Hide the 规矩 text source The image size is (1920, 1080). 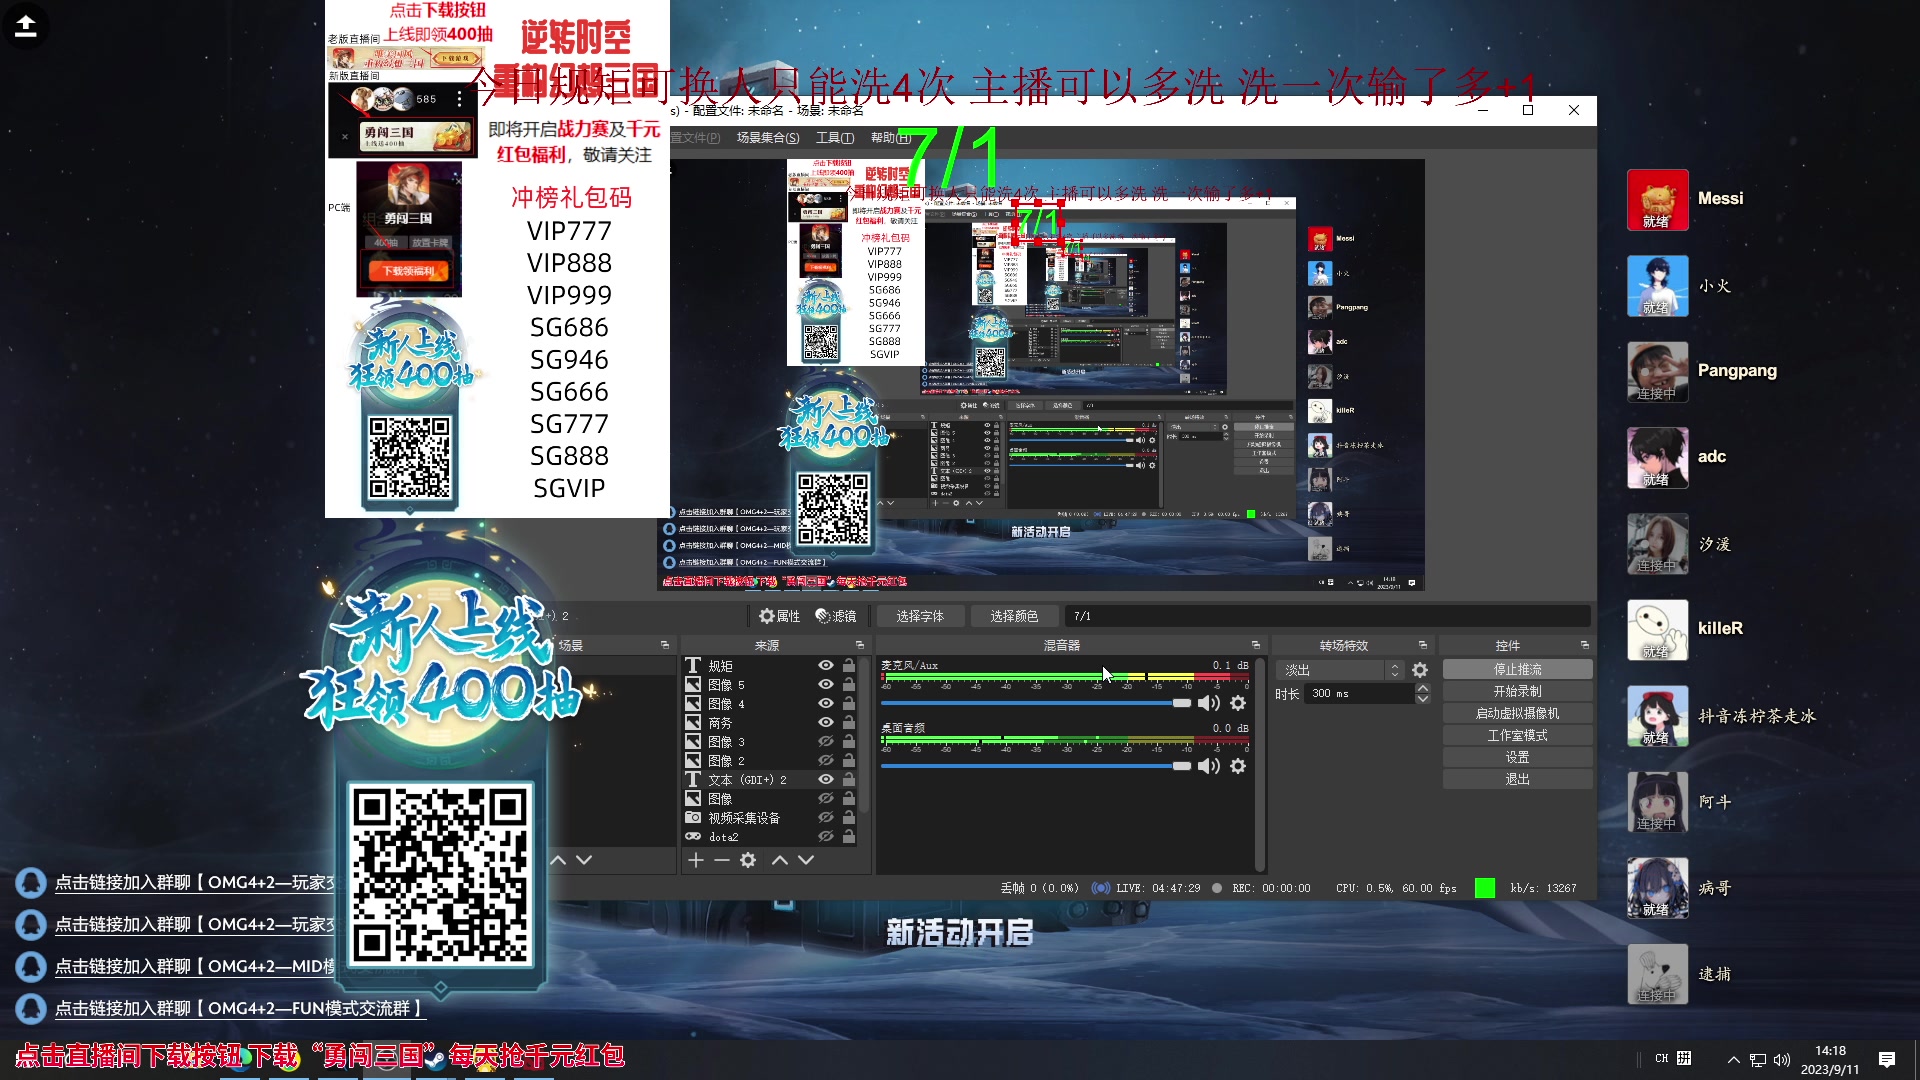click(x=825, y=665)
